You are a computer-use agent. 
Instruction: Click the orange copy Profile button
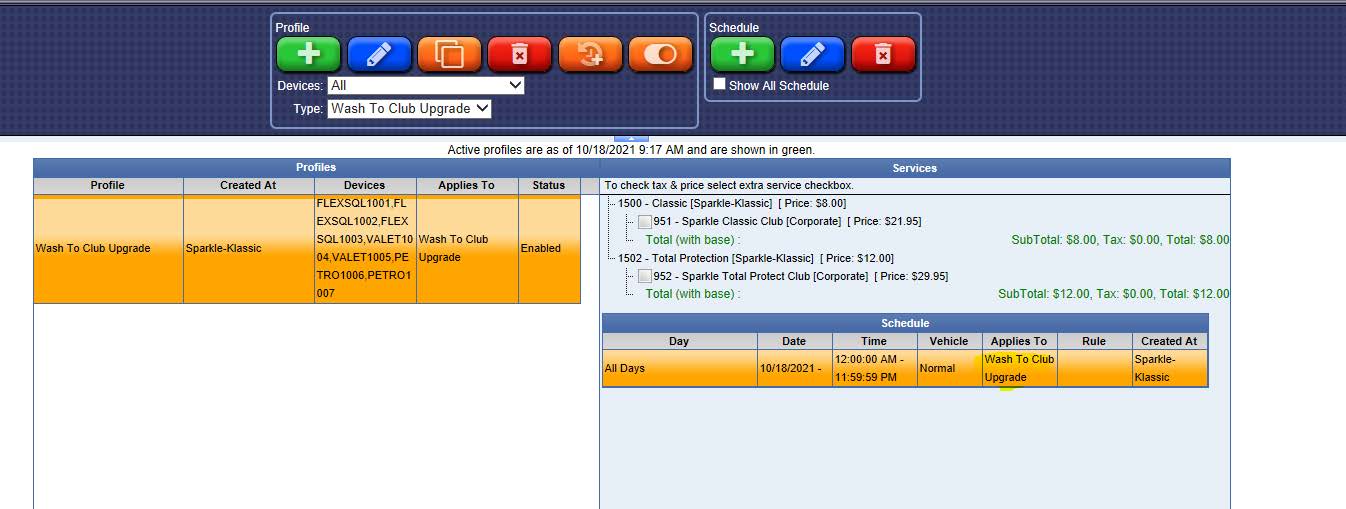coord(449,54)
